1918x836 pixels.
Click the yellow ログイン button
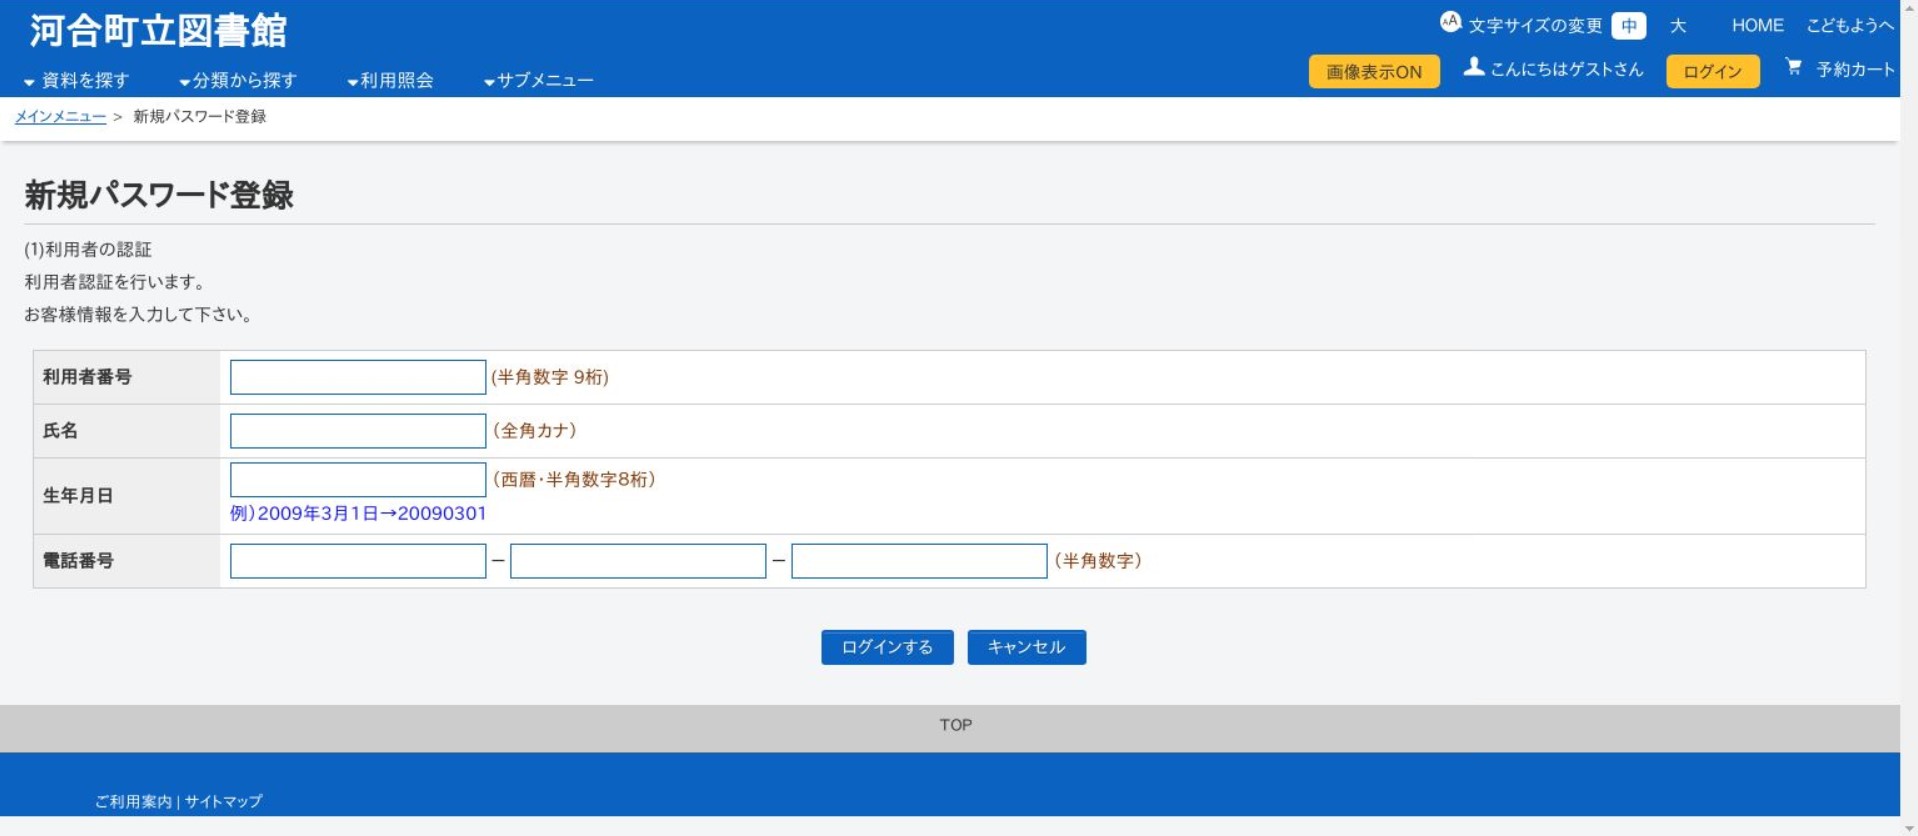(1712, 72)
